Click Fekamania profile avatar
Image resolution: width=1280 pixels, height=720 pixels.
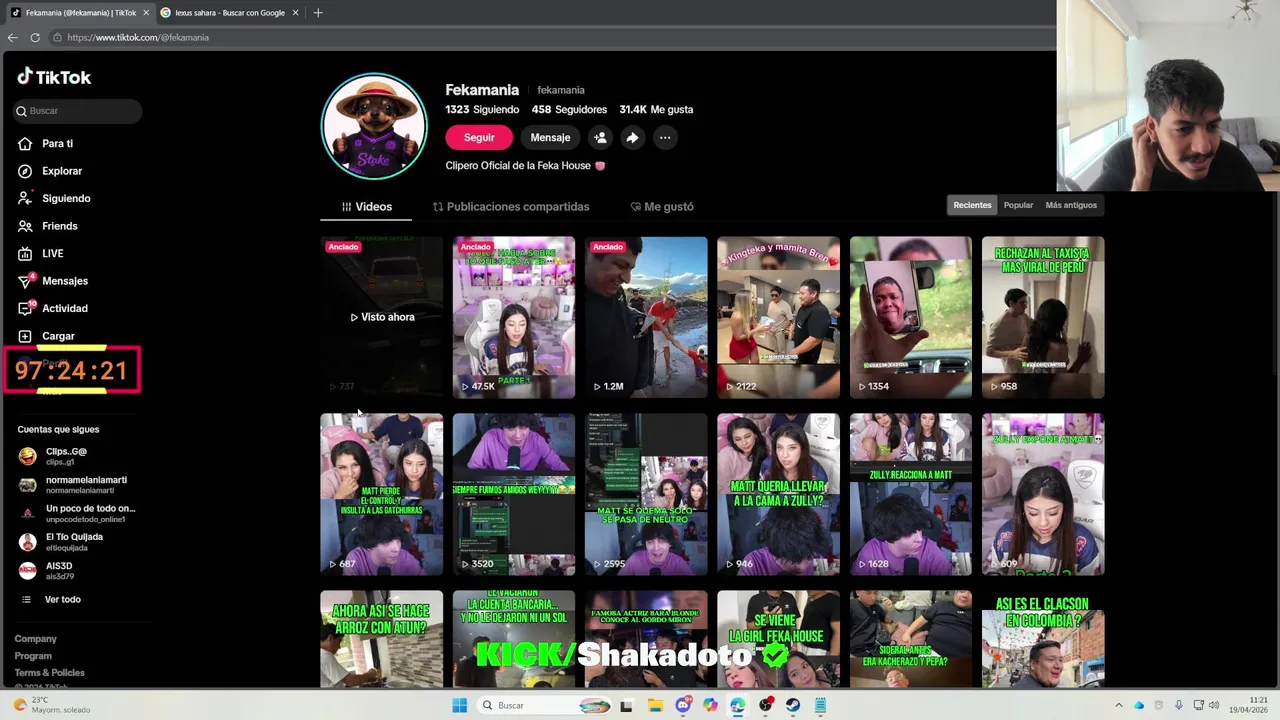374,126
